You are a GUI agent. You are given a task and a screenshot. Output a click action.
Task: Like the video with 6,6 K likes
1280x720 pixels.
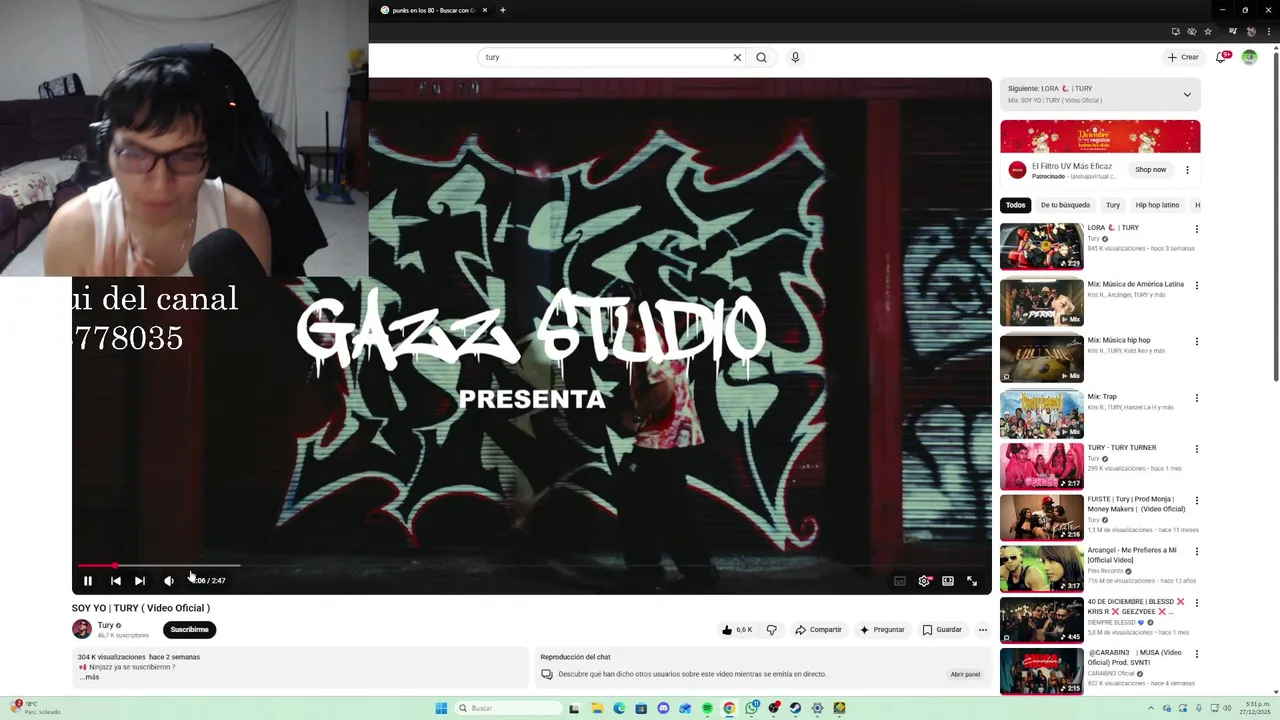pyautogui.click(x=736, y=630)
